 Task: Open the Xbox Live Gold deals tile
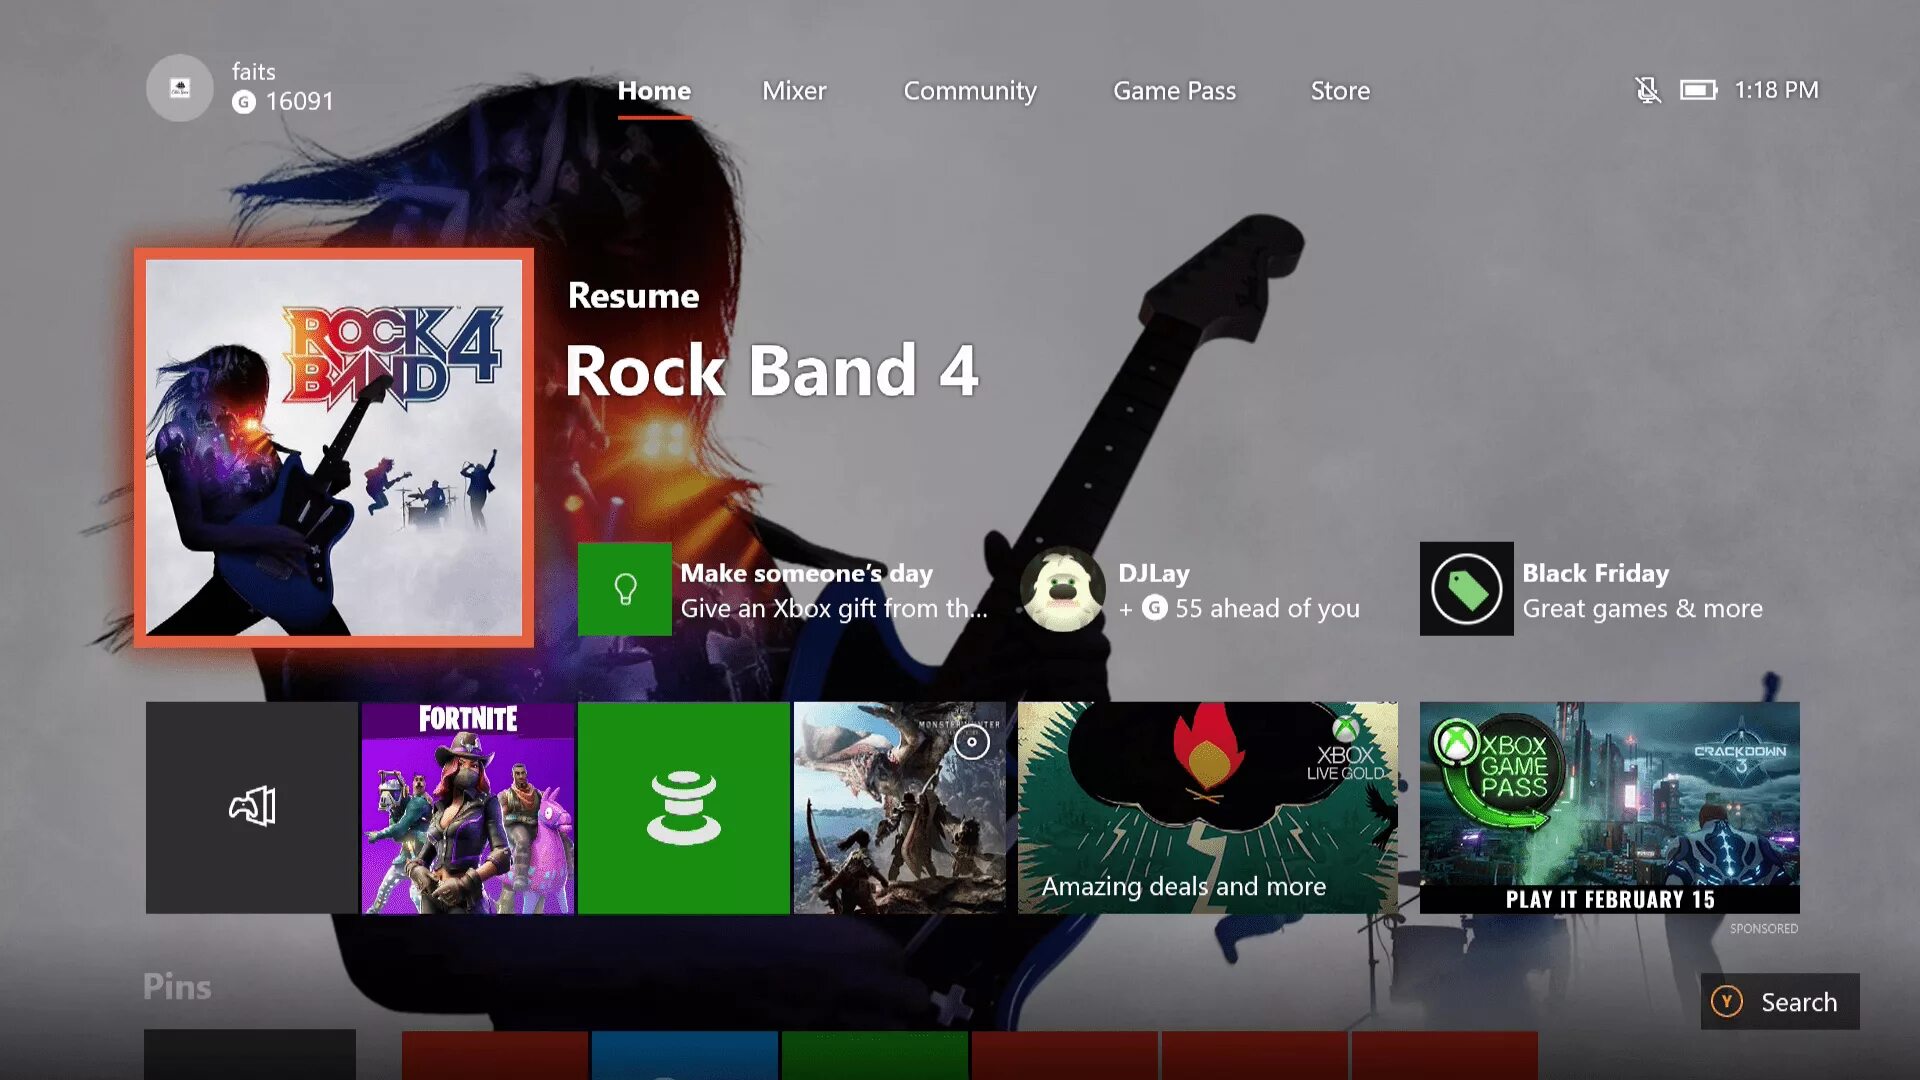point(1207,807)
